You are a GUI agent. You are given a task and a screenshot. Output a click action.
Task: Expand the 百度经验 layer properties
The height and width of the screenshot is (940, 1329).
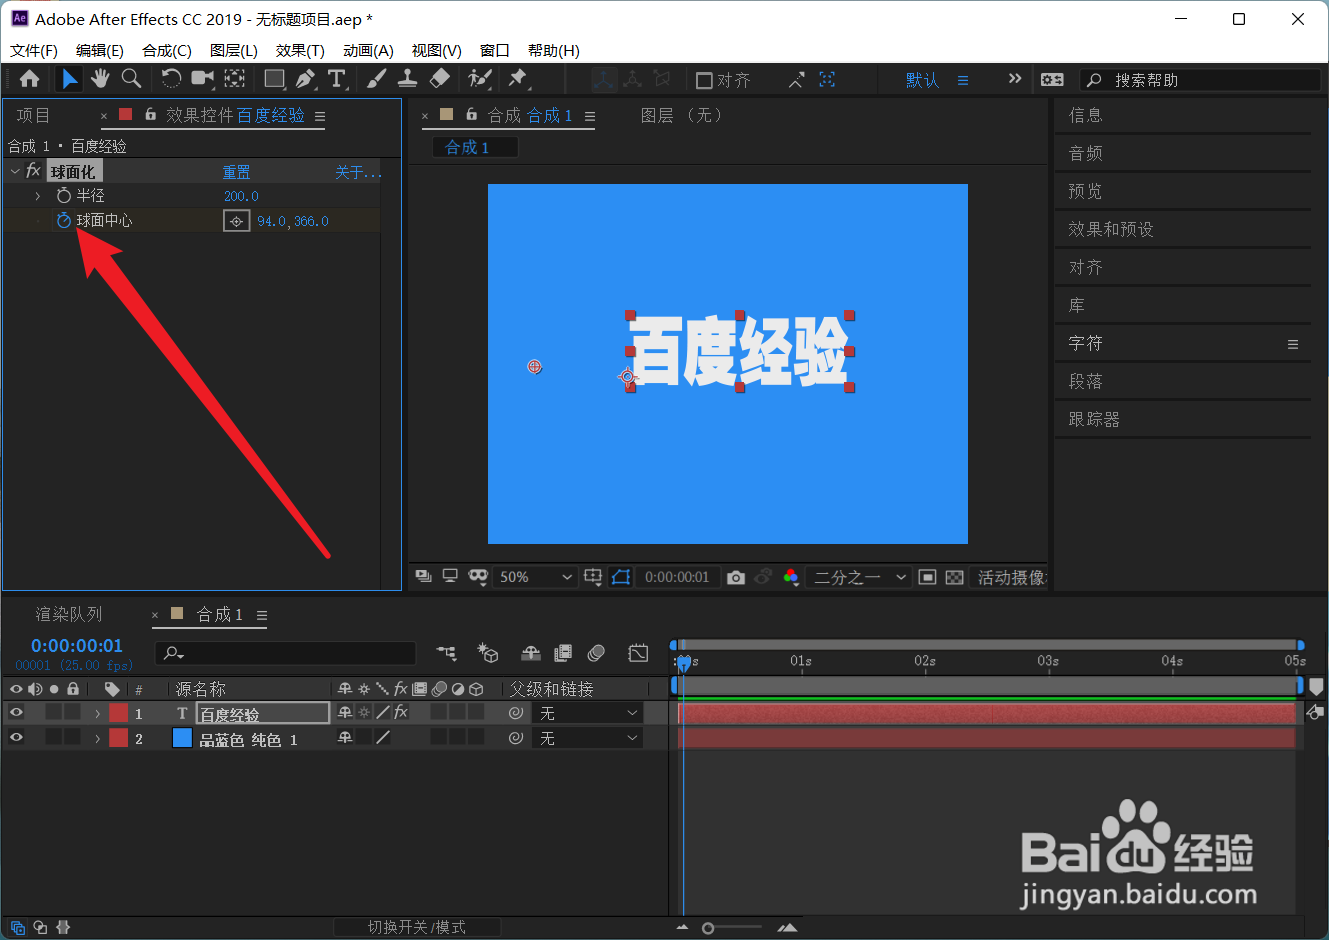[x=97, y=713]
